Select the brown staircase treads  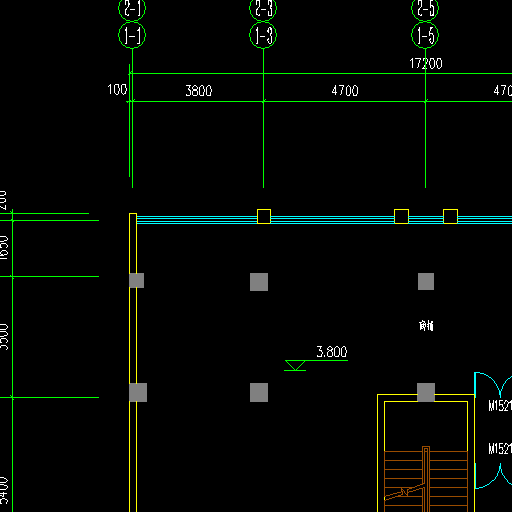[426, 480]
